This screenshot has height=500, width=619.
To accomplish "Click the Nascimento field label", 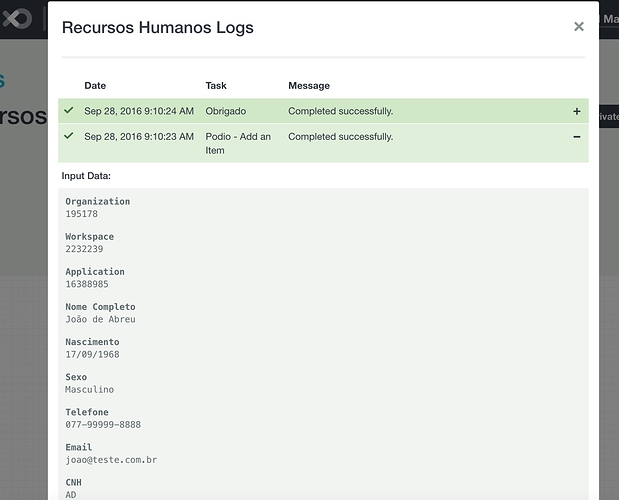I will click(x=92, y=342).
